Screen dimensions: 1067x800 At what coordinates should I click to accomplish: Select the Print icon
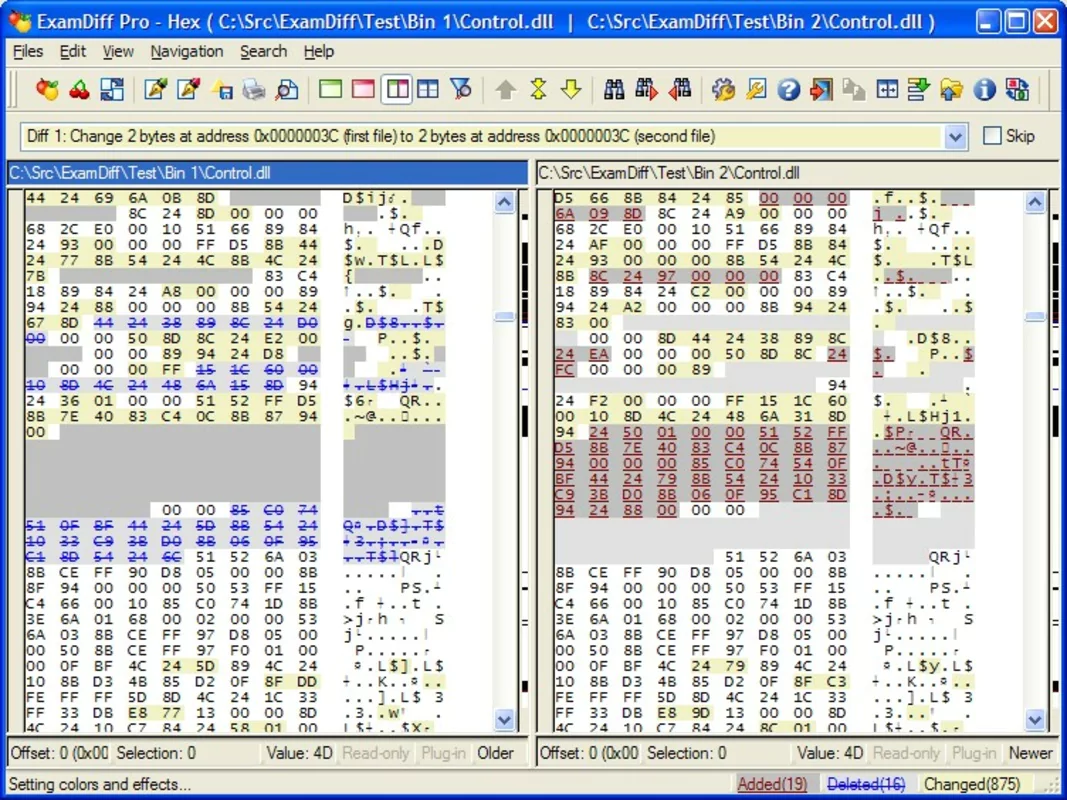pos(254,90)
